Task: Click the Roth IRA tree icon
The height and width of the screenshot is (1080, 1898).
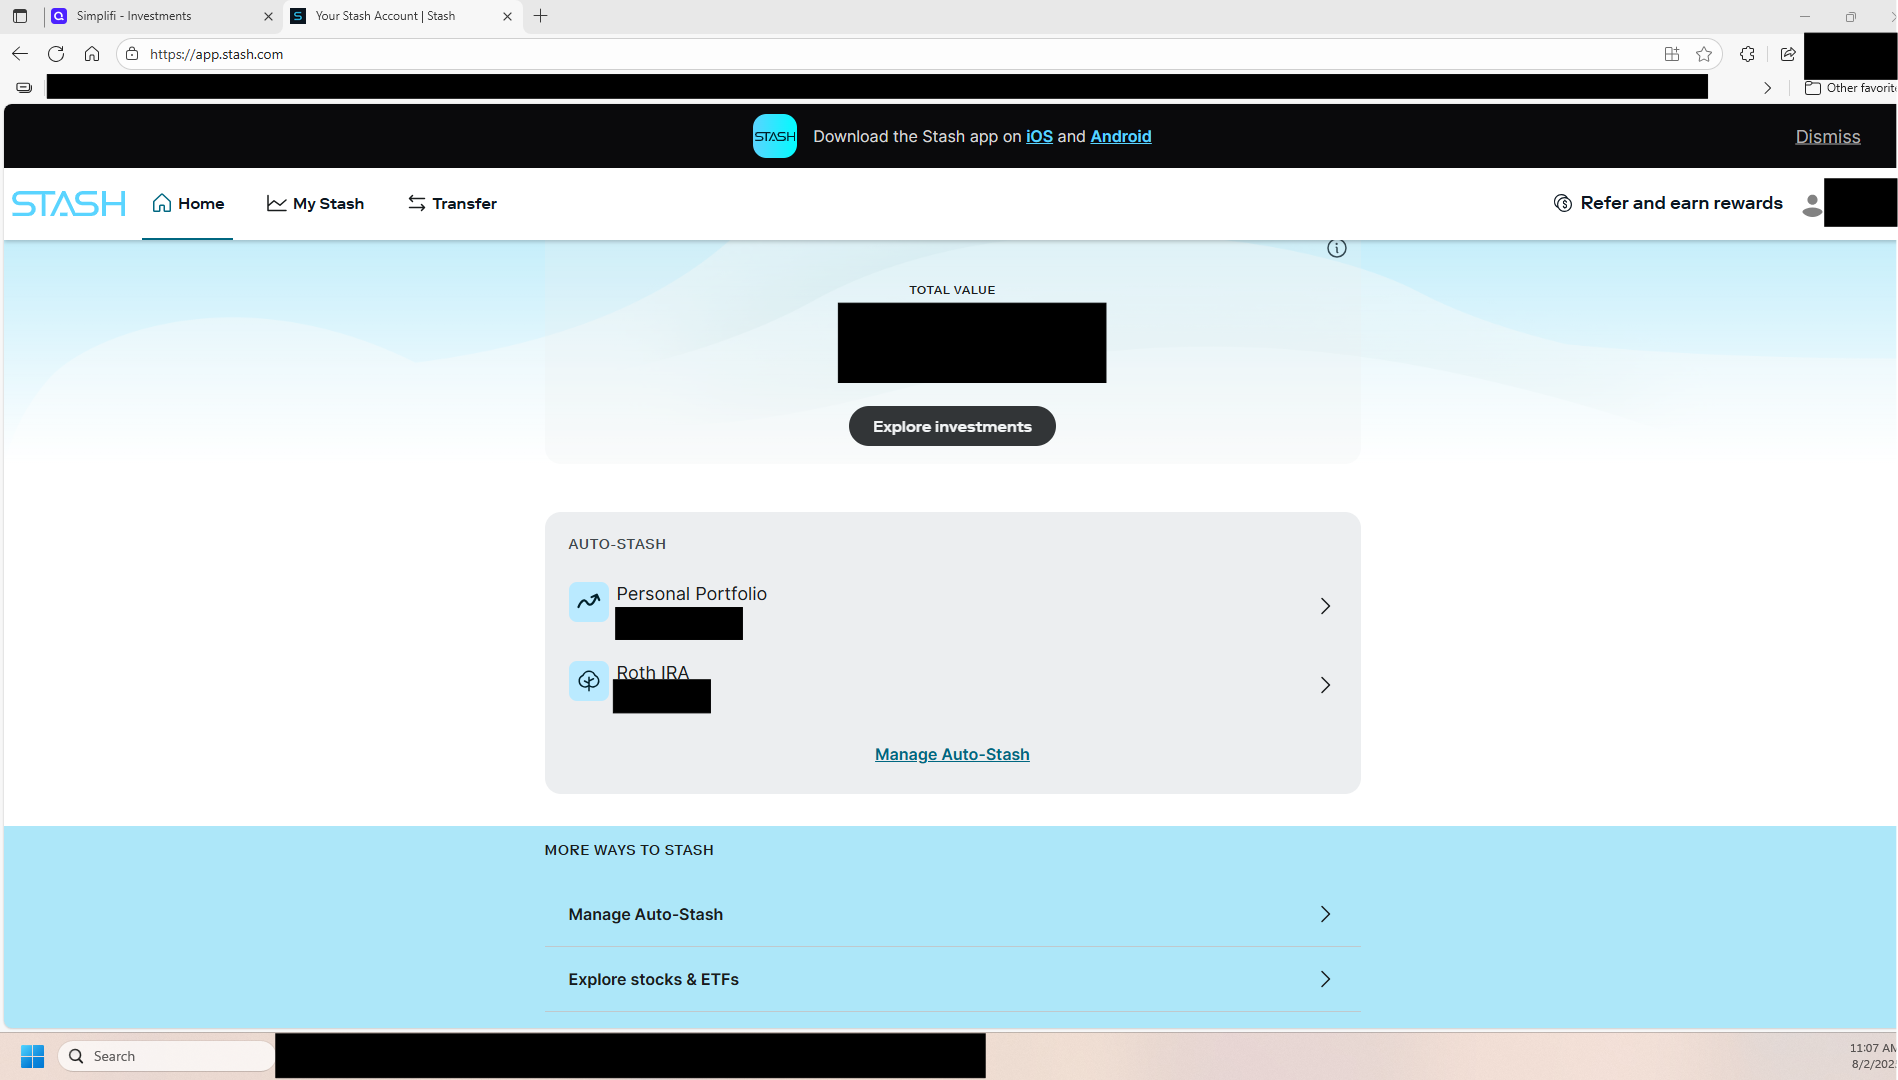Action: point(588,681)
